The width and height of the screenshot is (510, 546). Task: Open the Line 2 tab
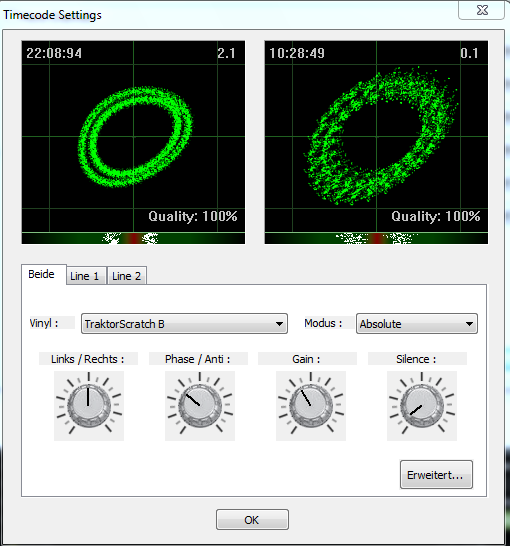127,276
